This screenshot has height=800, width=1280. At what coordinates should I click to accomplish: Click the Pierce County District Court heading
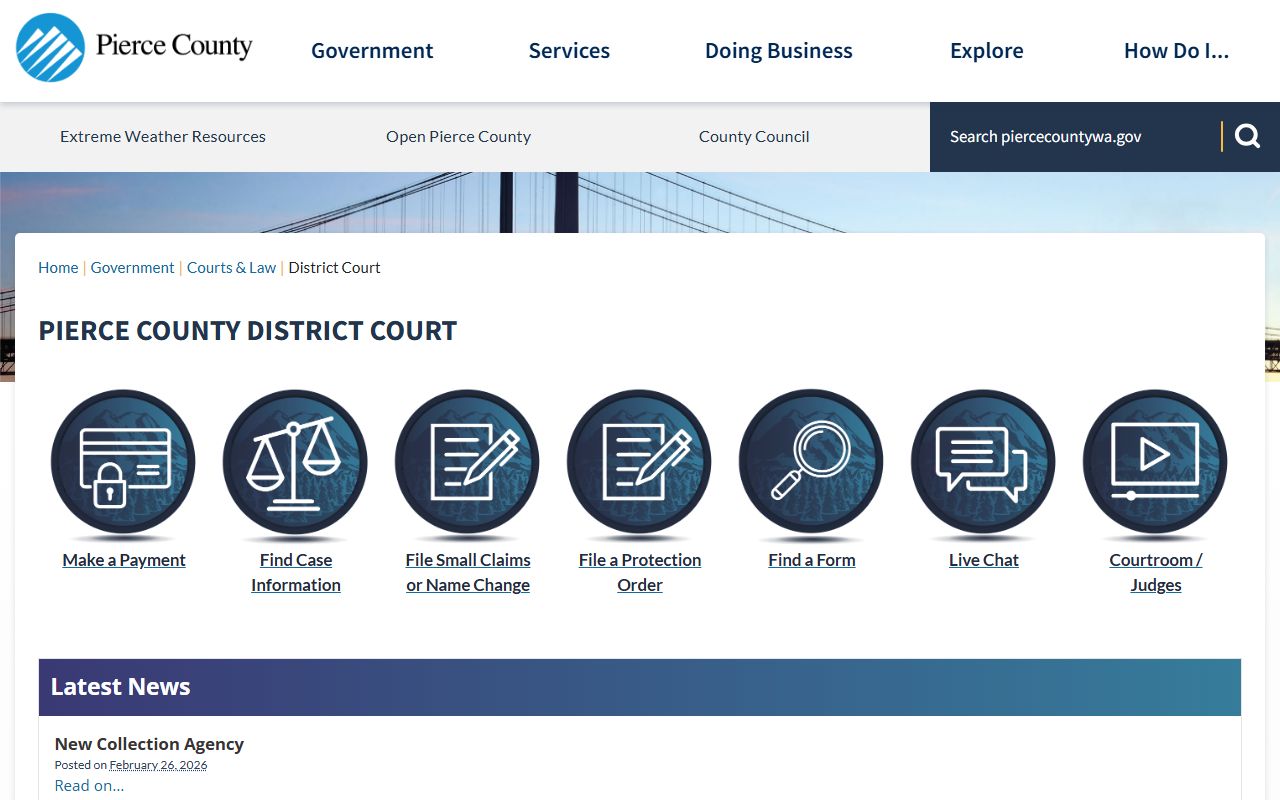[248, 331]
